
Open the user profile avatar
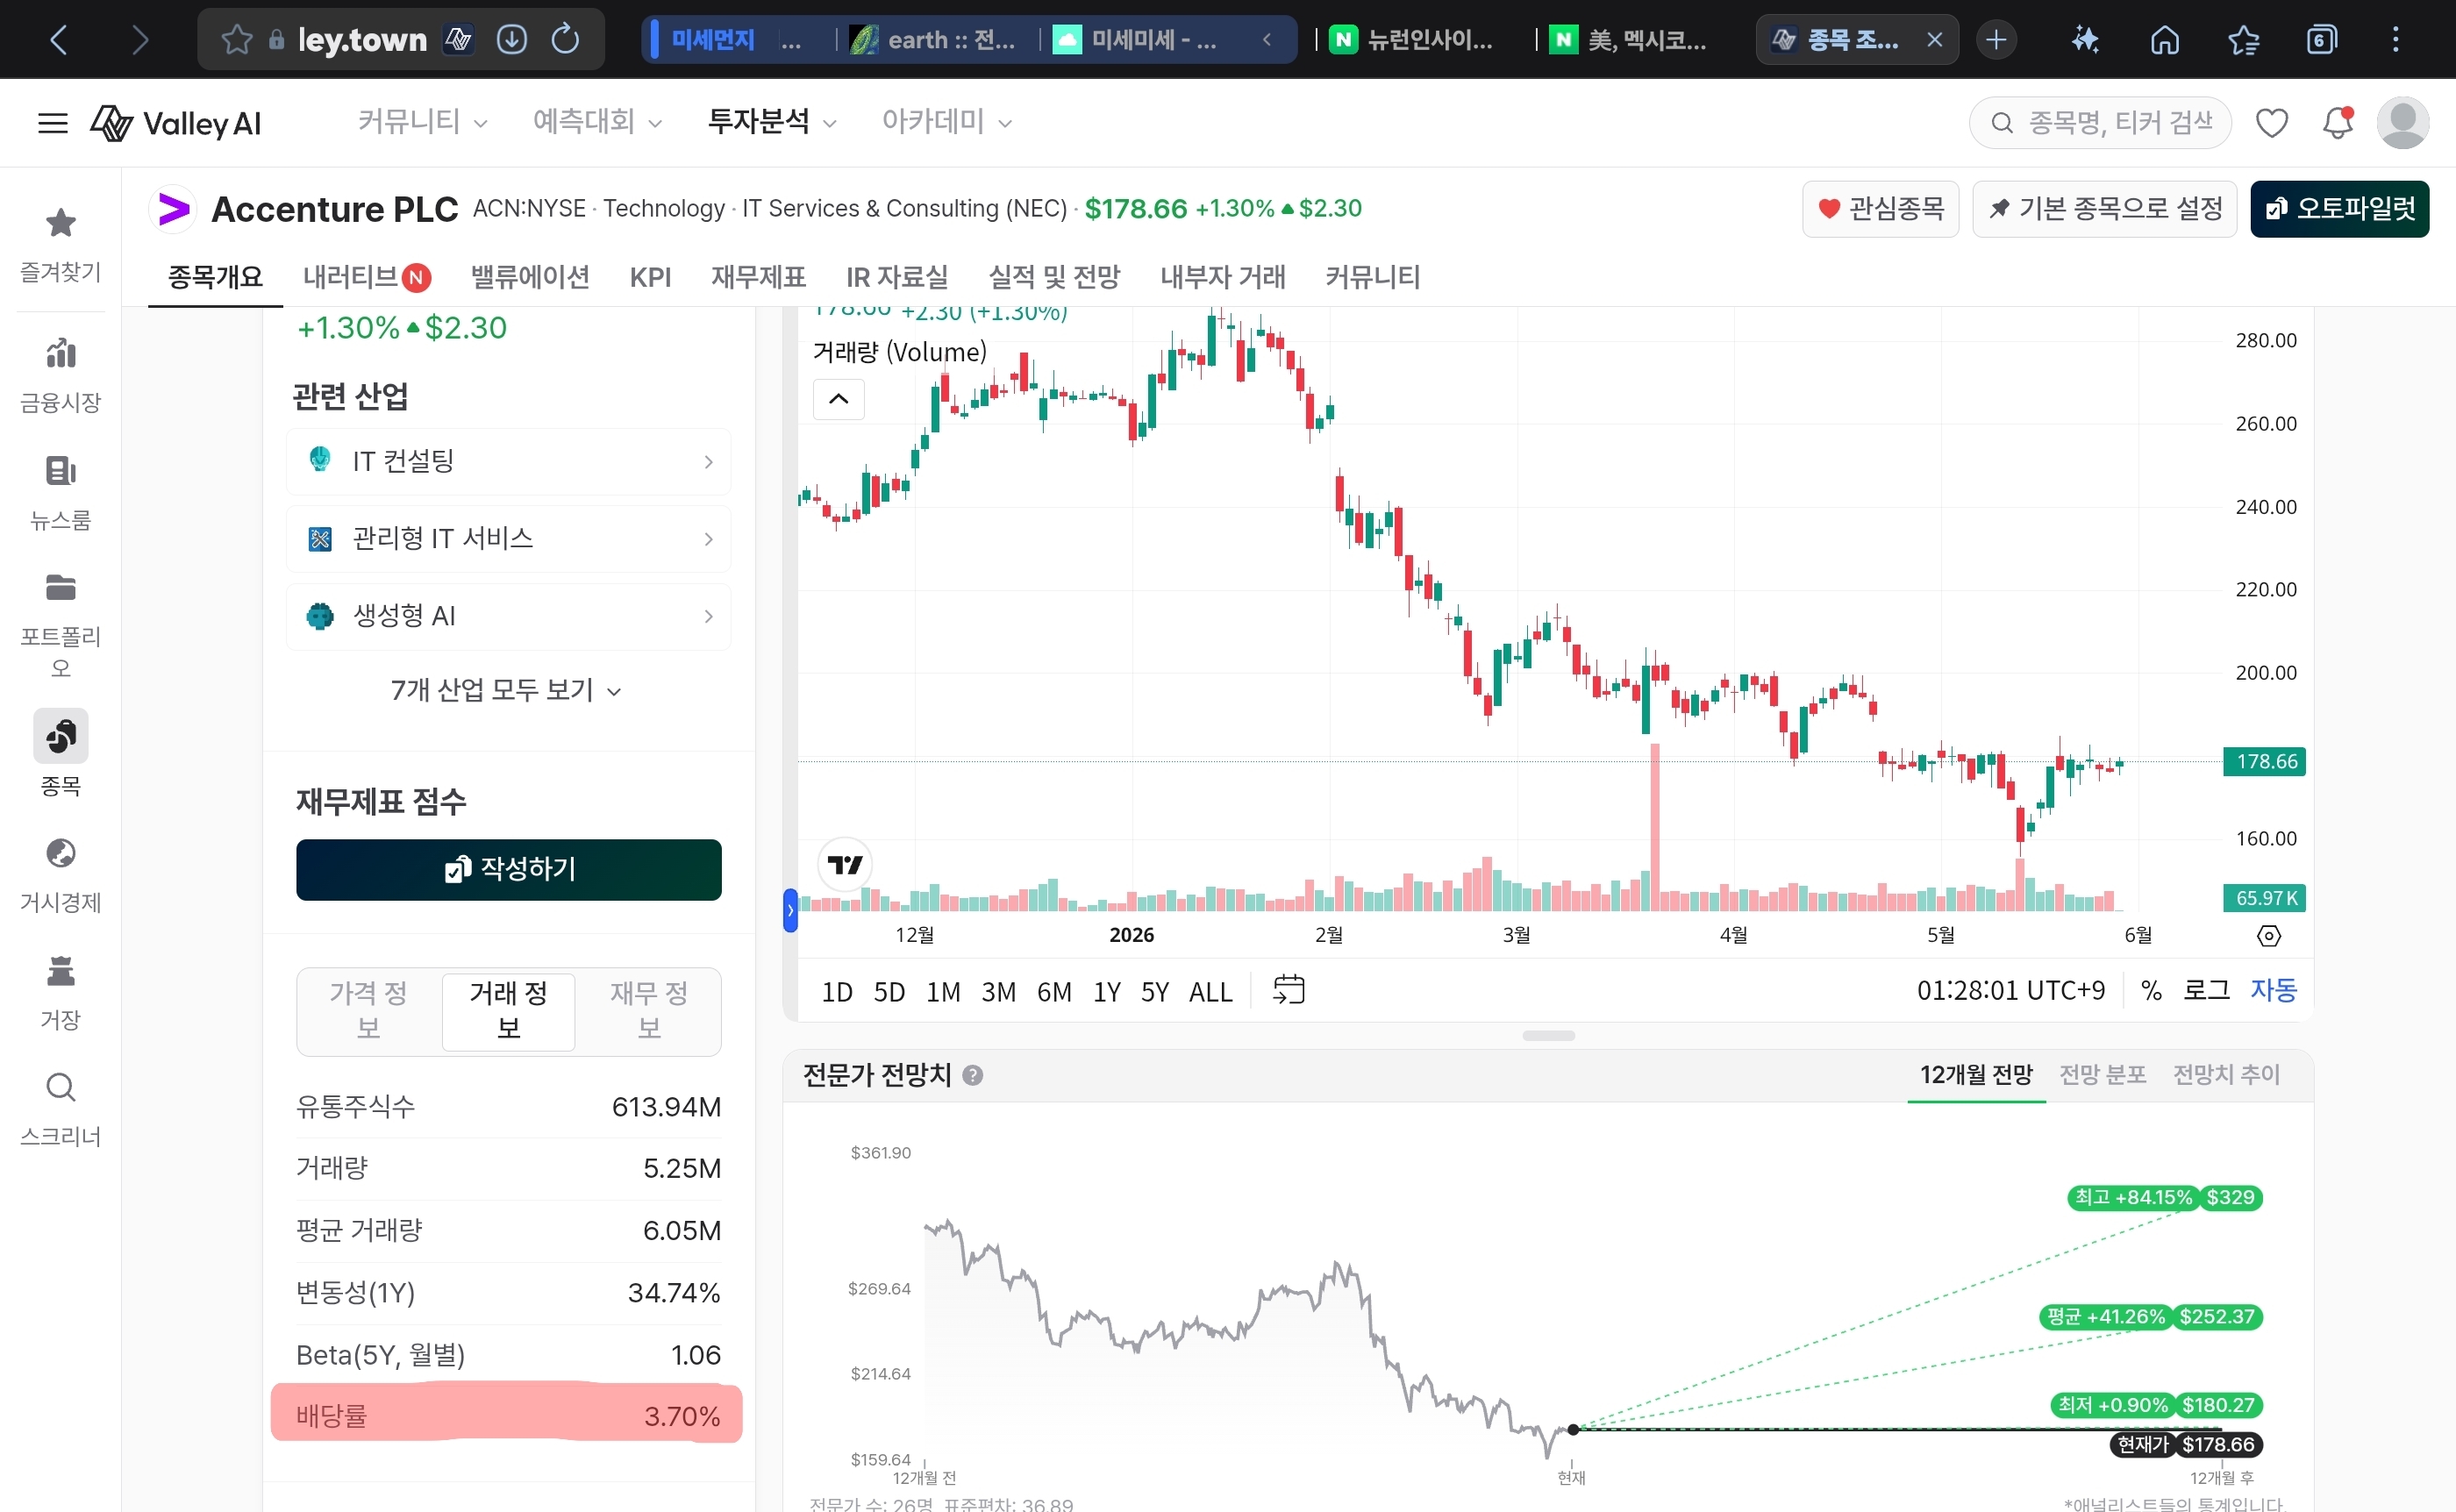(x=2403, y=123)
